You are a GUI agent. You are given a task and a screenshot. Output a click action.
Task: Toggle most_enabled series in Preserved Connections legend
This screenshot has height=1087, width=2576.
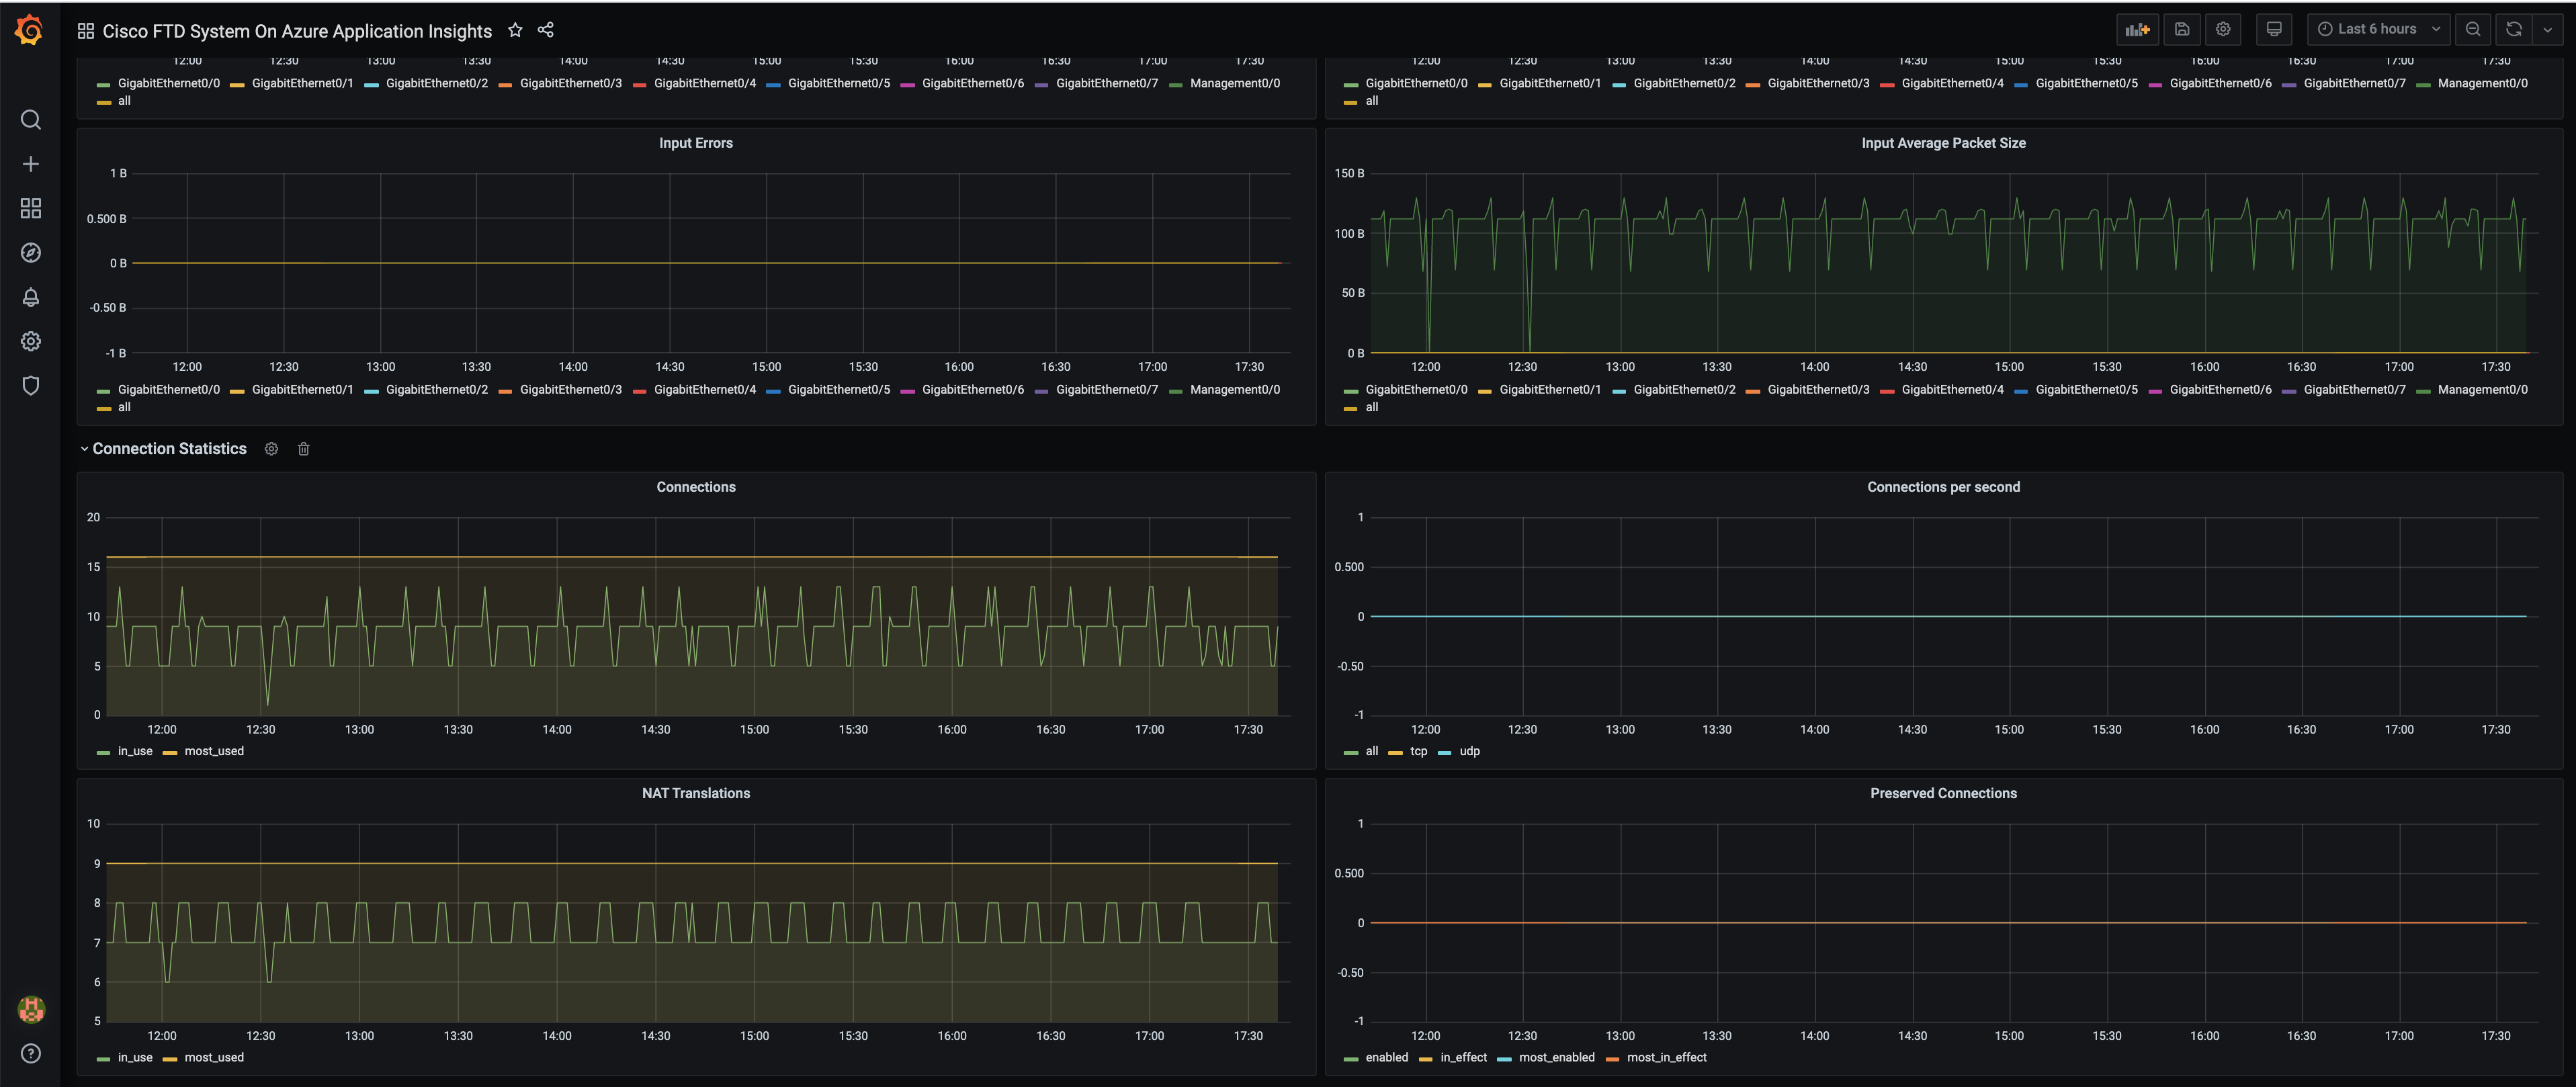1556,1057
